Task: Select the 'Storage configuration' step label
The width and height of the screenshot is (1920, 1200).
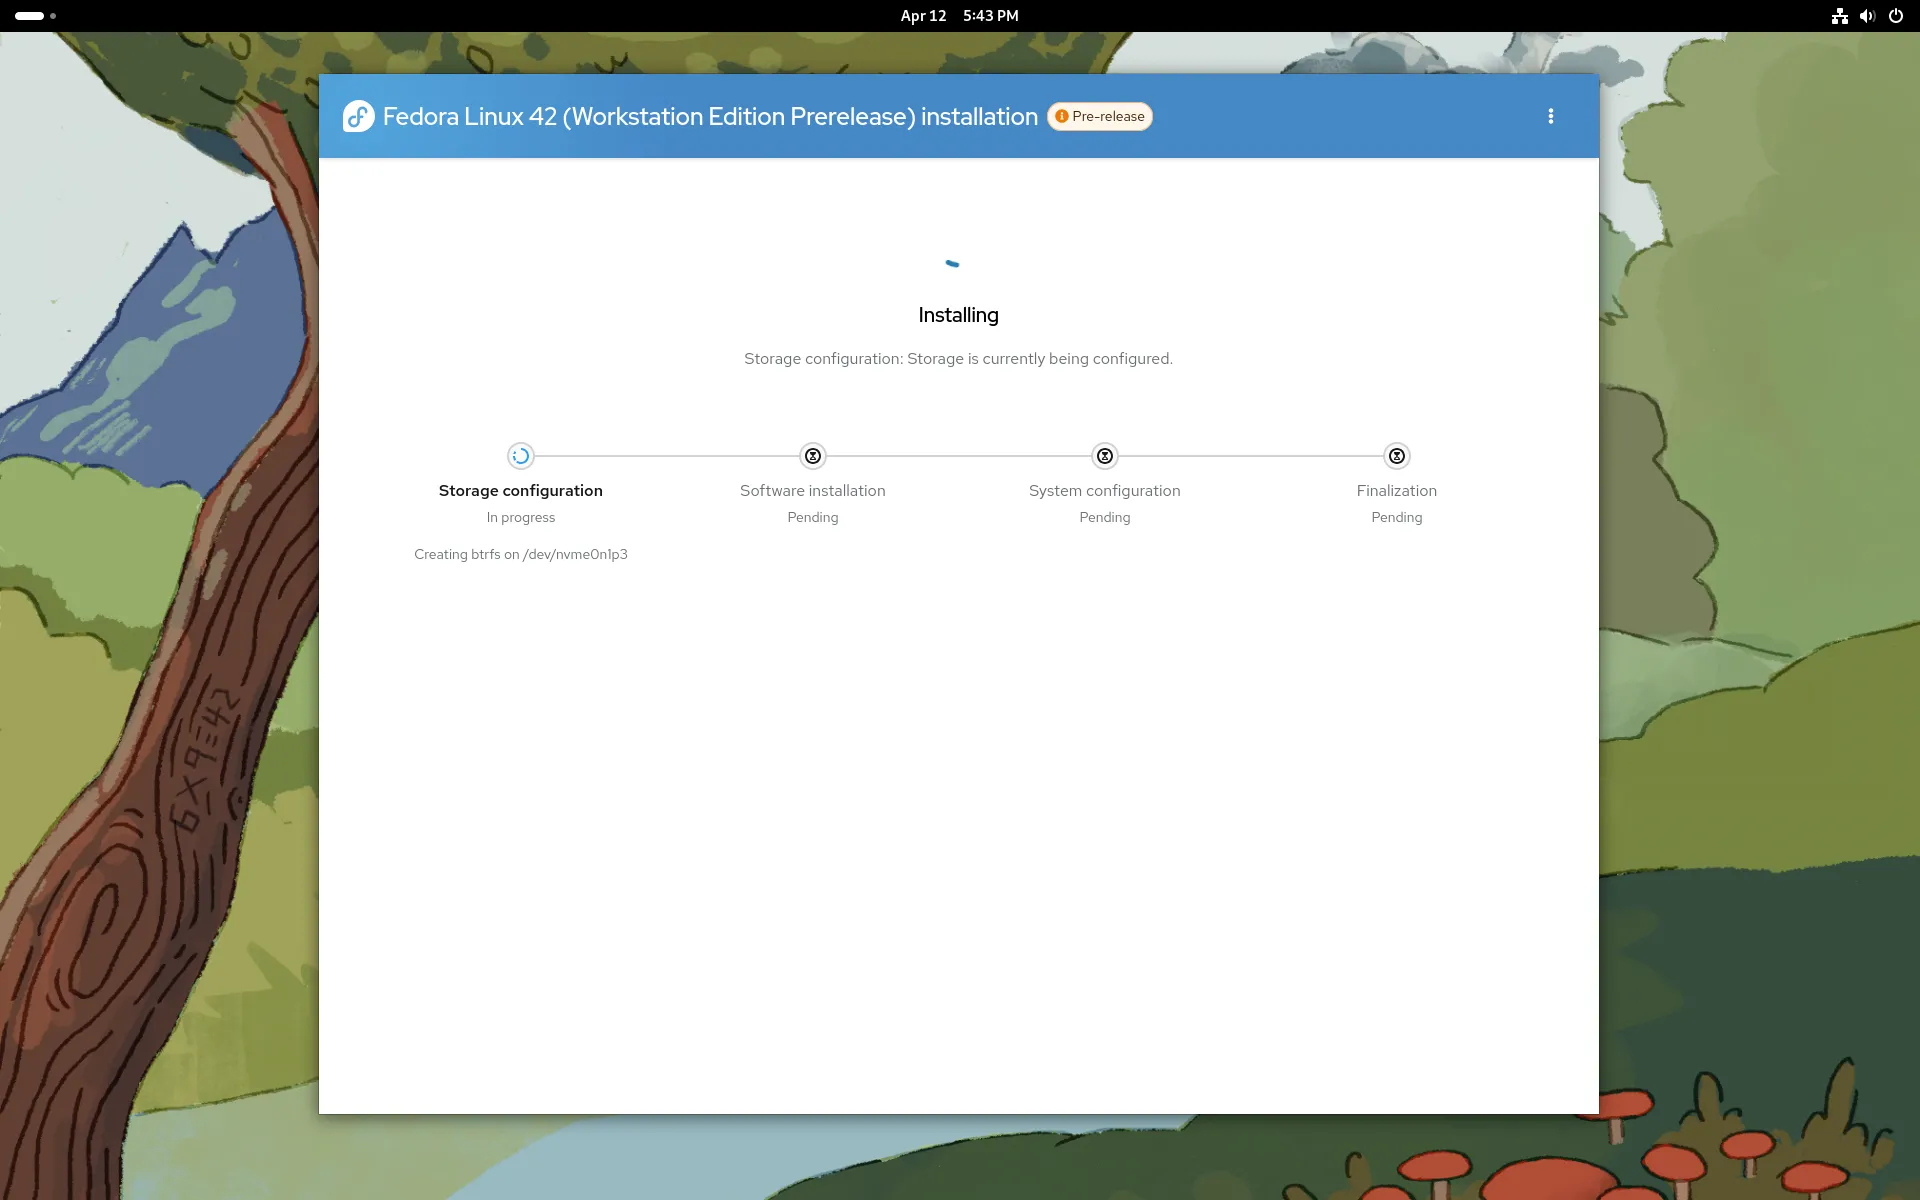Action: pos(521,490)
